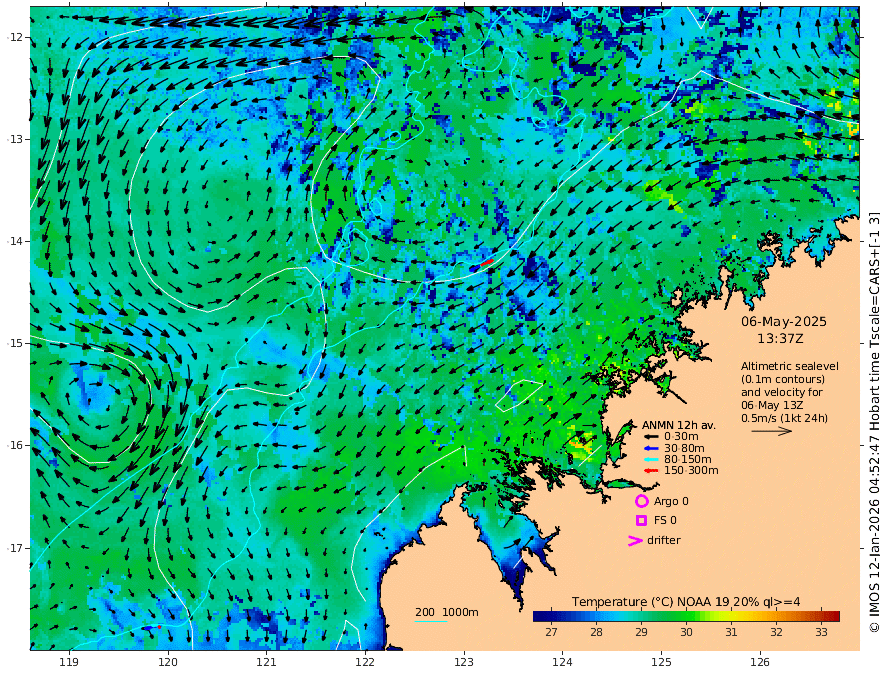Viewport: 880px width, 680px height.
Task: Click the '80-150m' depth label
Action: pyautogui.click(x=687, y=460)
